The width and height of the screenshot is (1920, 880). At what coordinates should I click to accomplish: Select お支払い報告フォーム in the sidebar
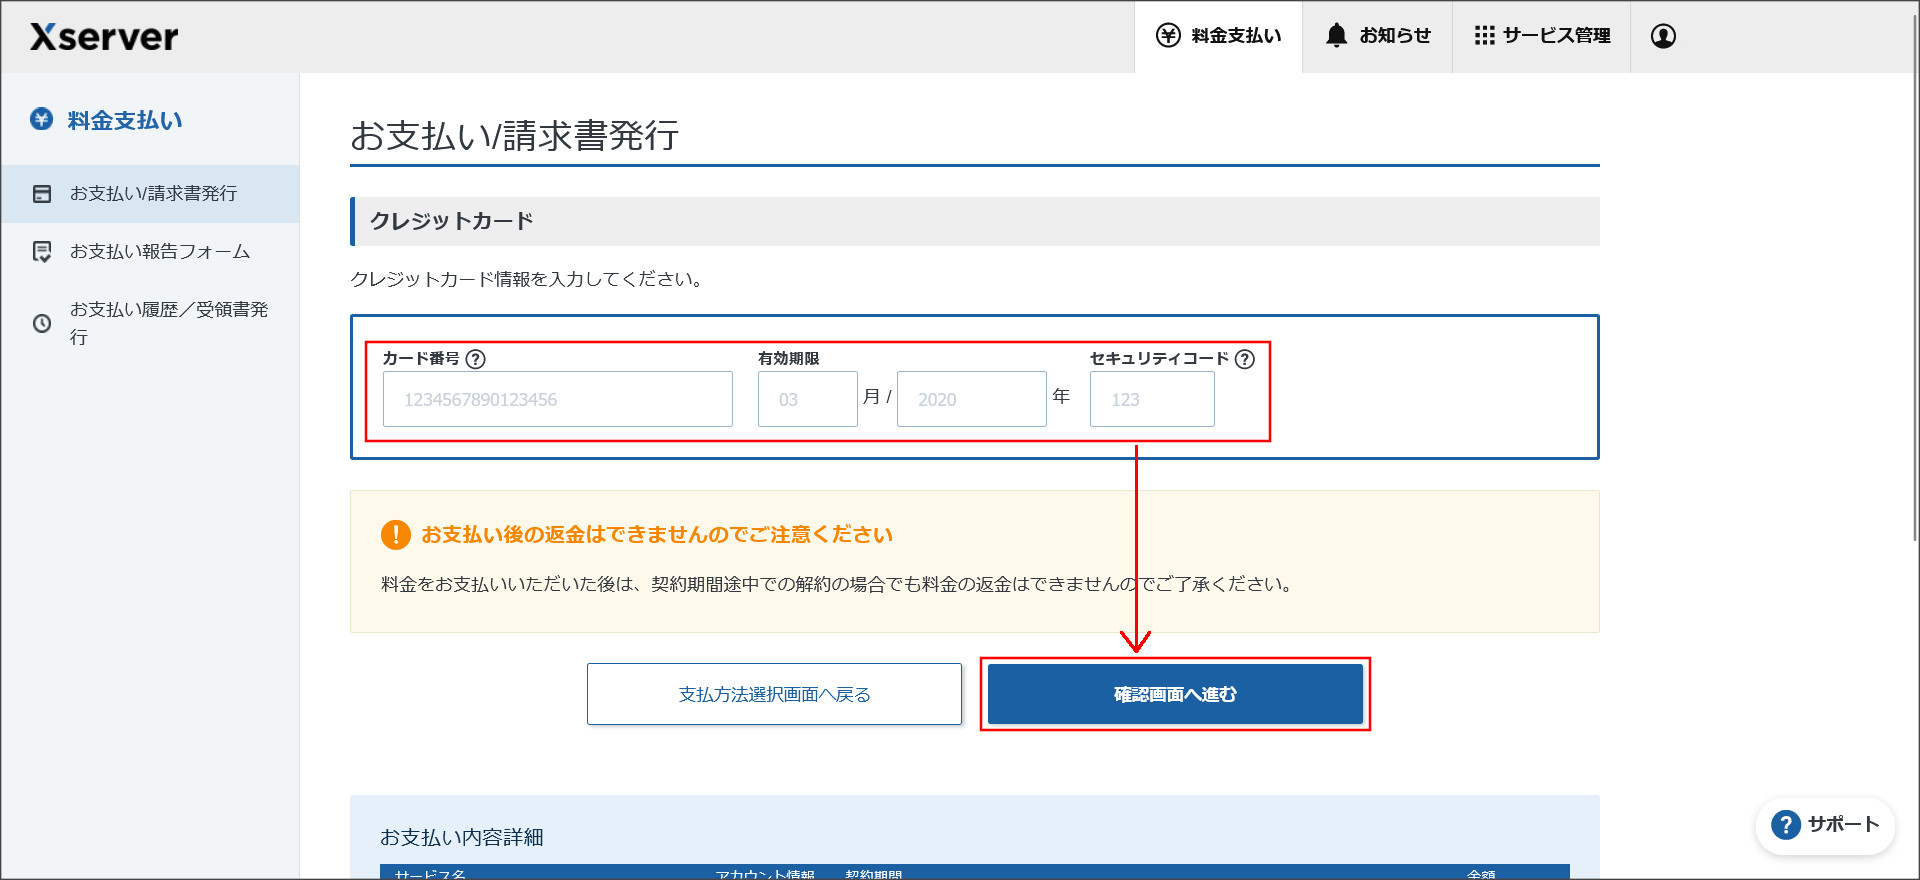150,252
